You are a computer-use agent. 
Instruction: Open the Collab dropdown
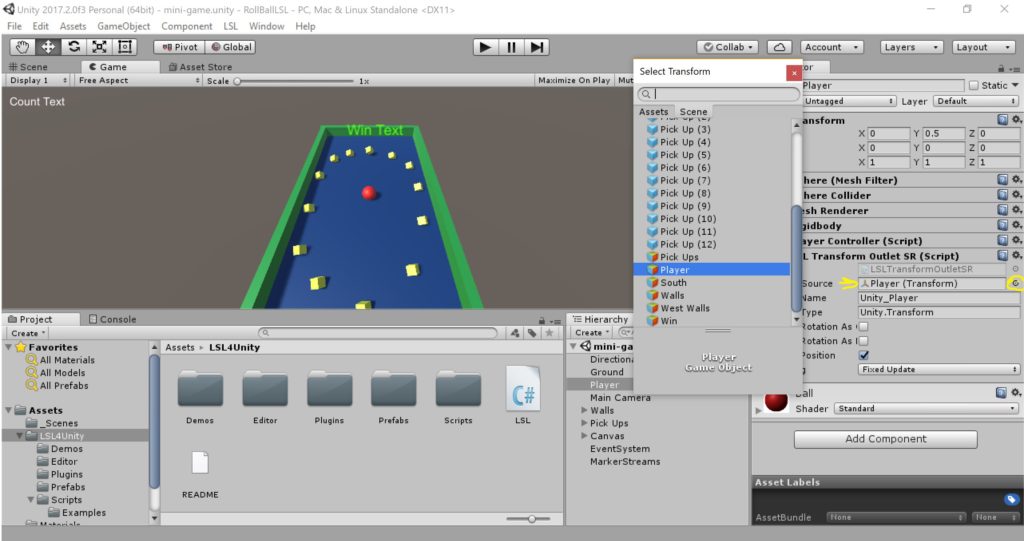tap(728, 47)
